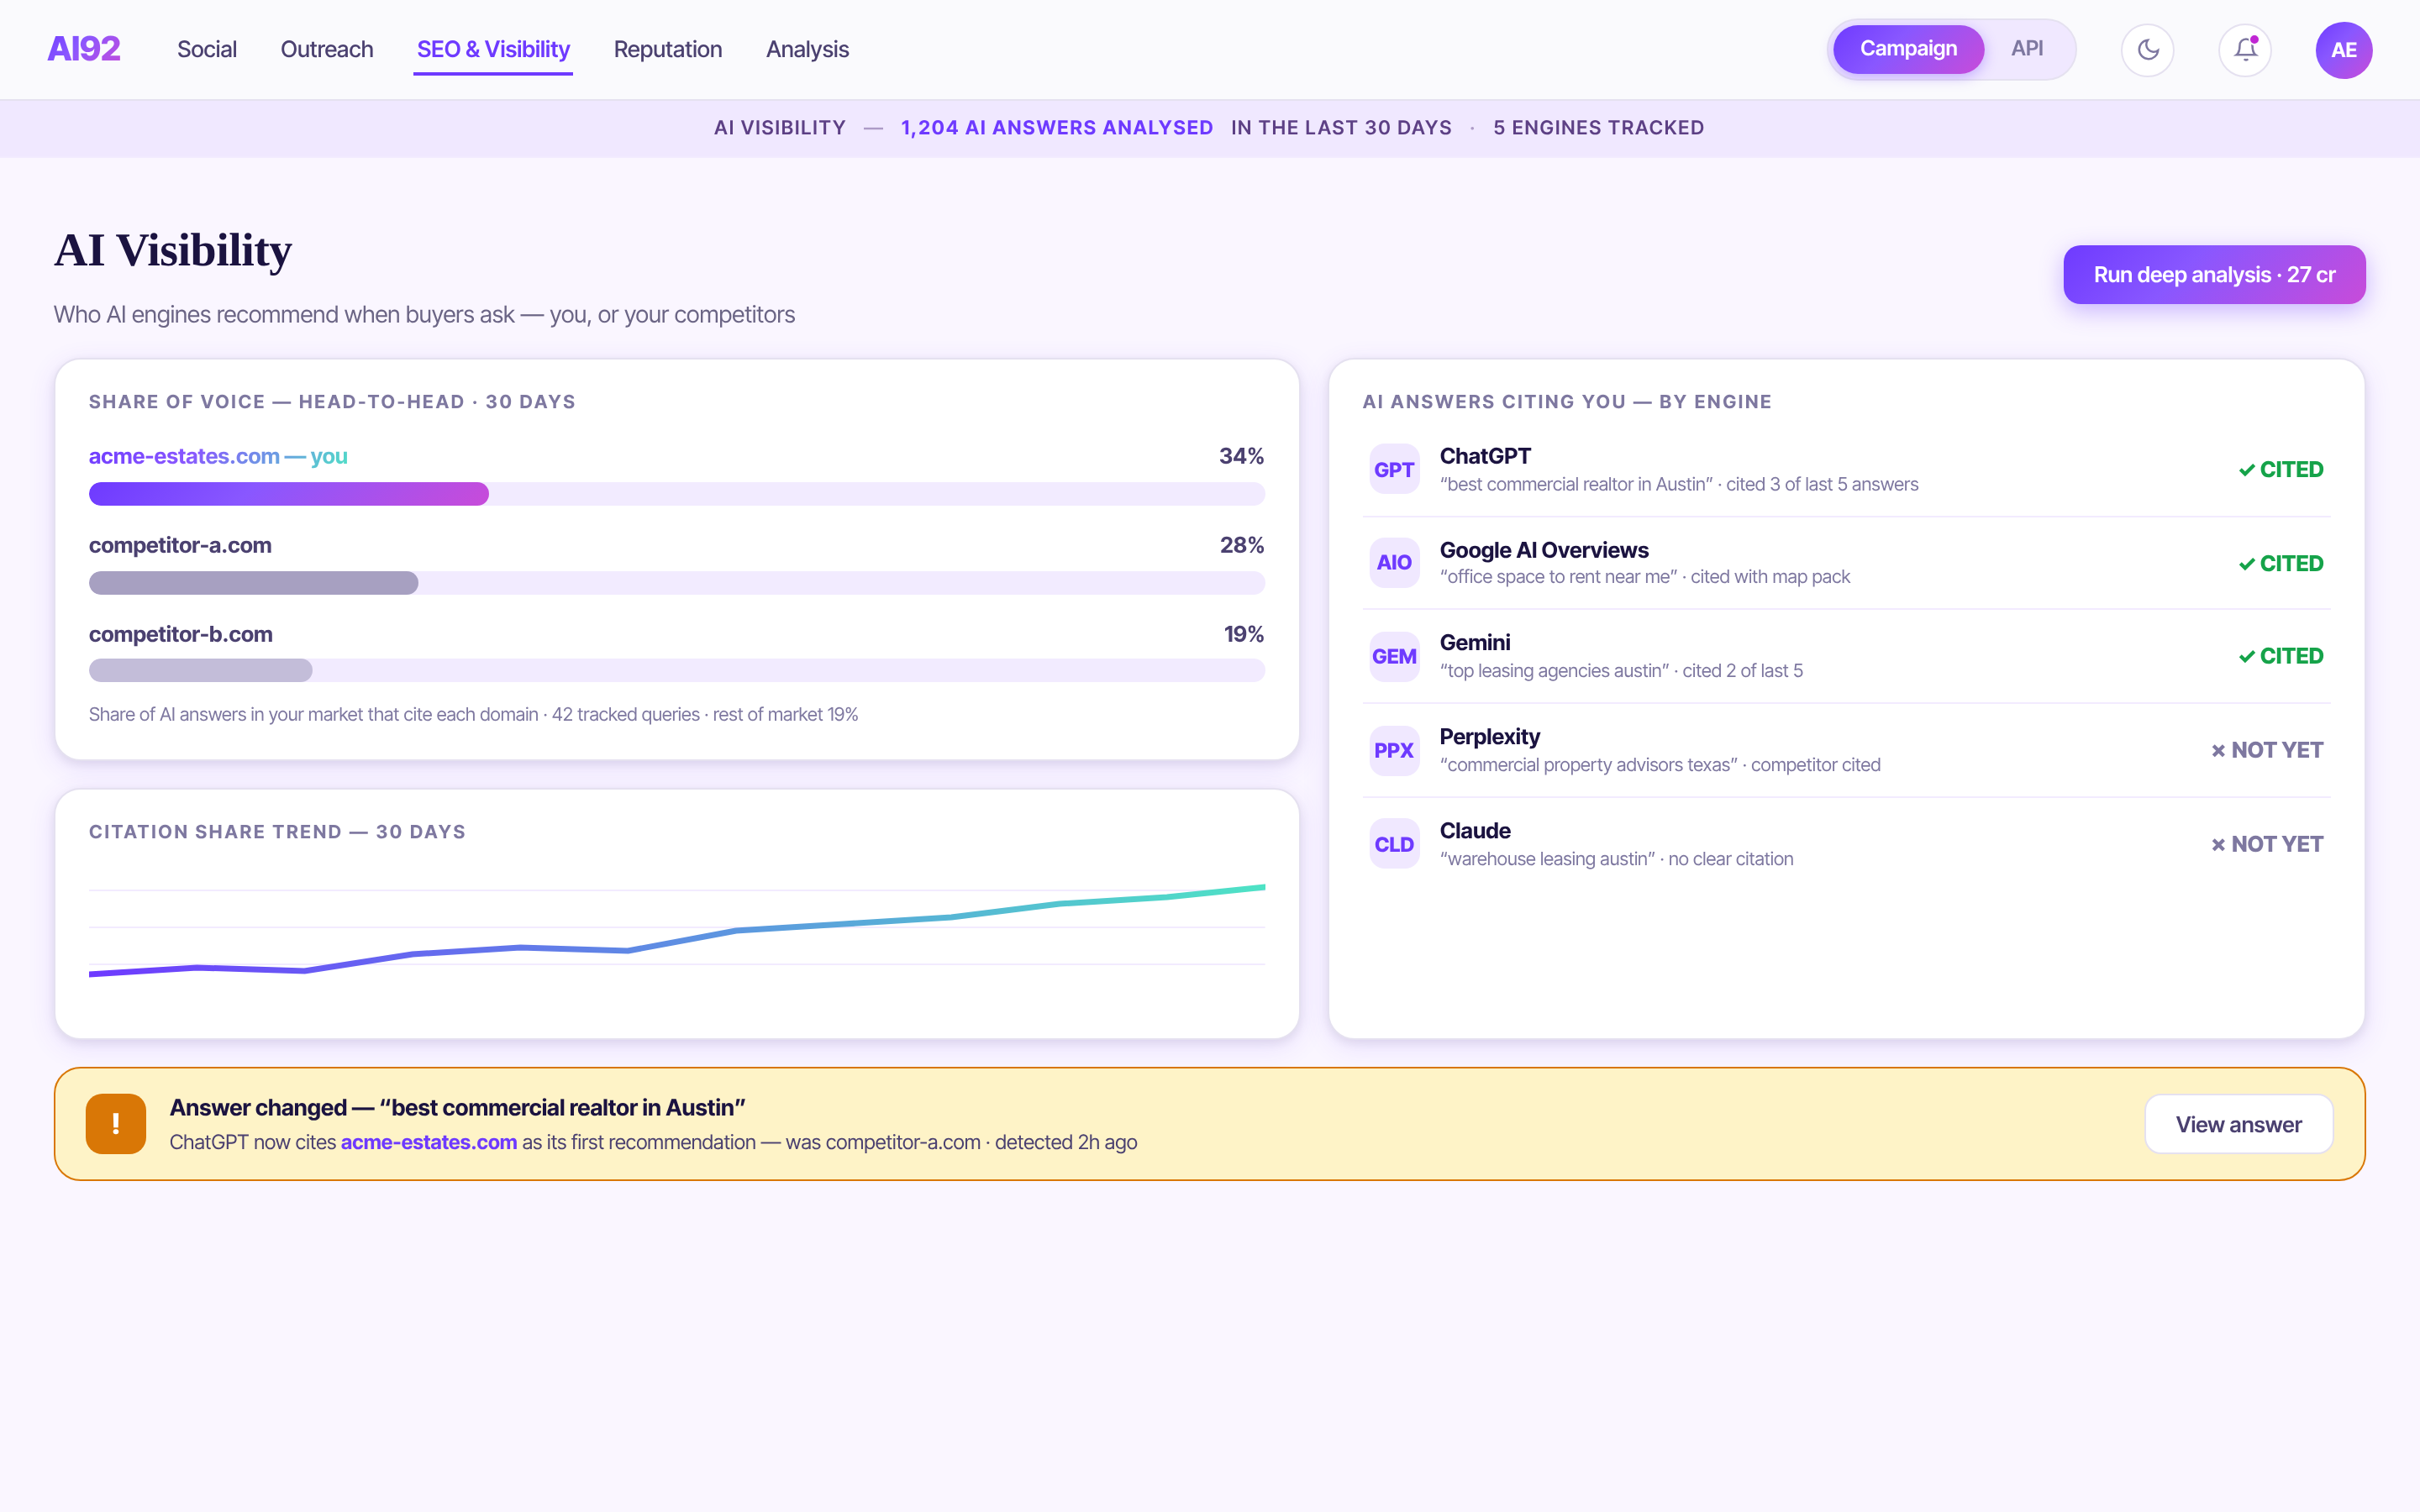2420x1512 pixels.
Task: Click acme-estates.com — you label
Action: point(218,456)
